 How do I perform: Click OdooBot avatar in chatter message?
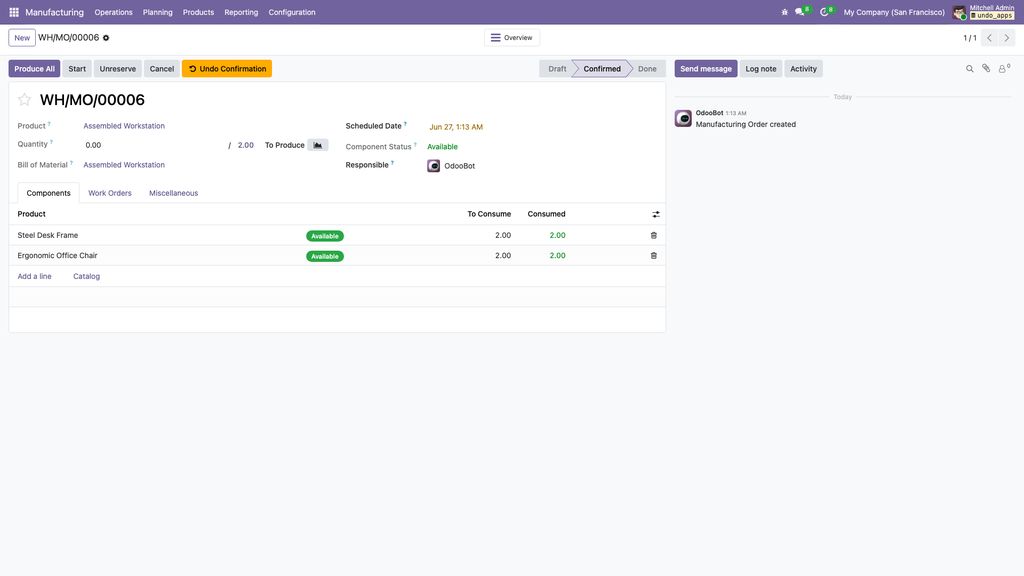(x=683, y=118)
